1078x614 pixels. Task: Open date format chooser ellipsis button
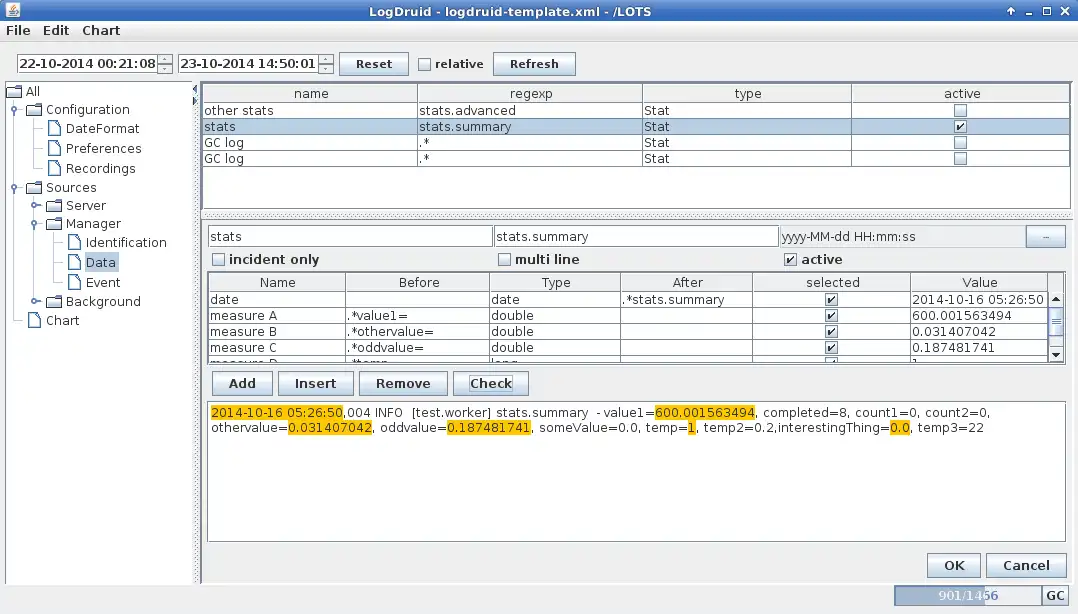coord(1045,237)
